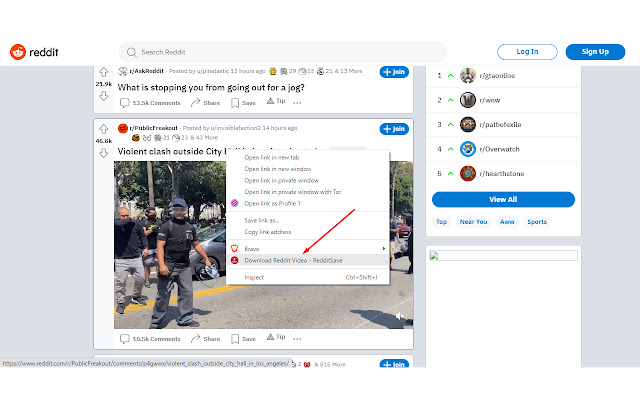Share the PublicFreakout post

[x=206, y=339]
